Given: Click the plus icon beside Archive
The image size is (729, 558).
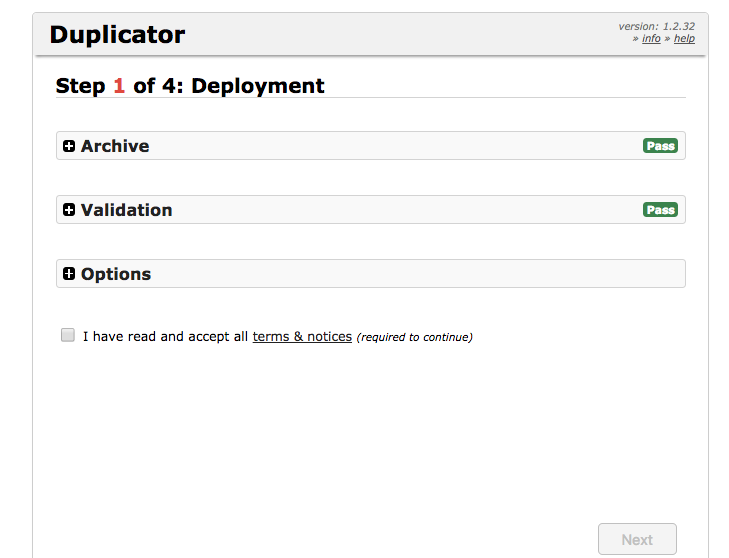Looking at the screenshot, I should [69, 146].
